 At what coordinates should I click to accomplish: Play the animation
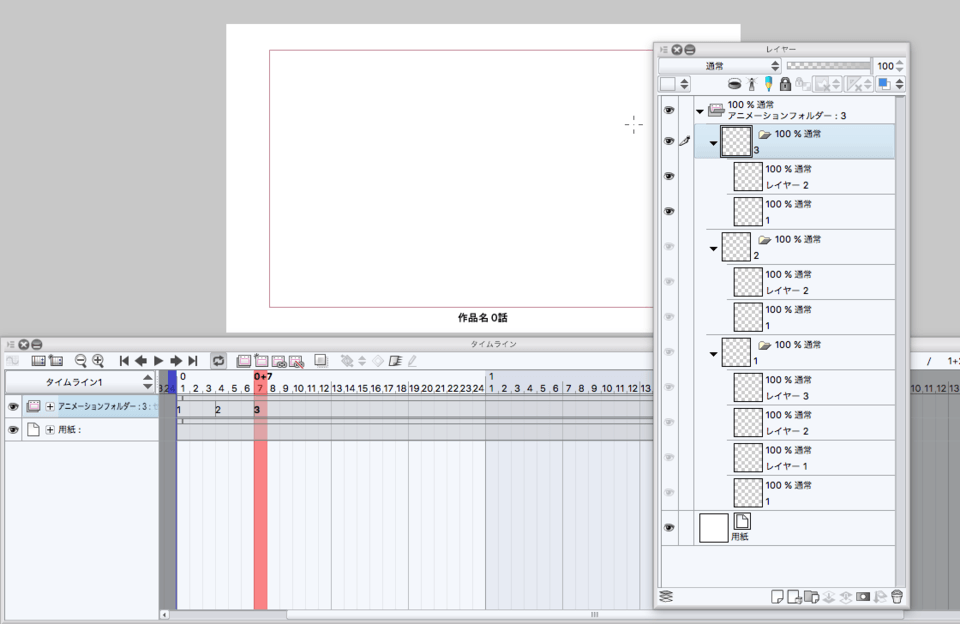tap(159, 361)
